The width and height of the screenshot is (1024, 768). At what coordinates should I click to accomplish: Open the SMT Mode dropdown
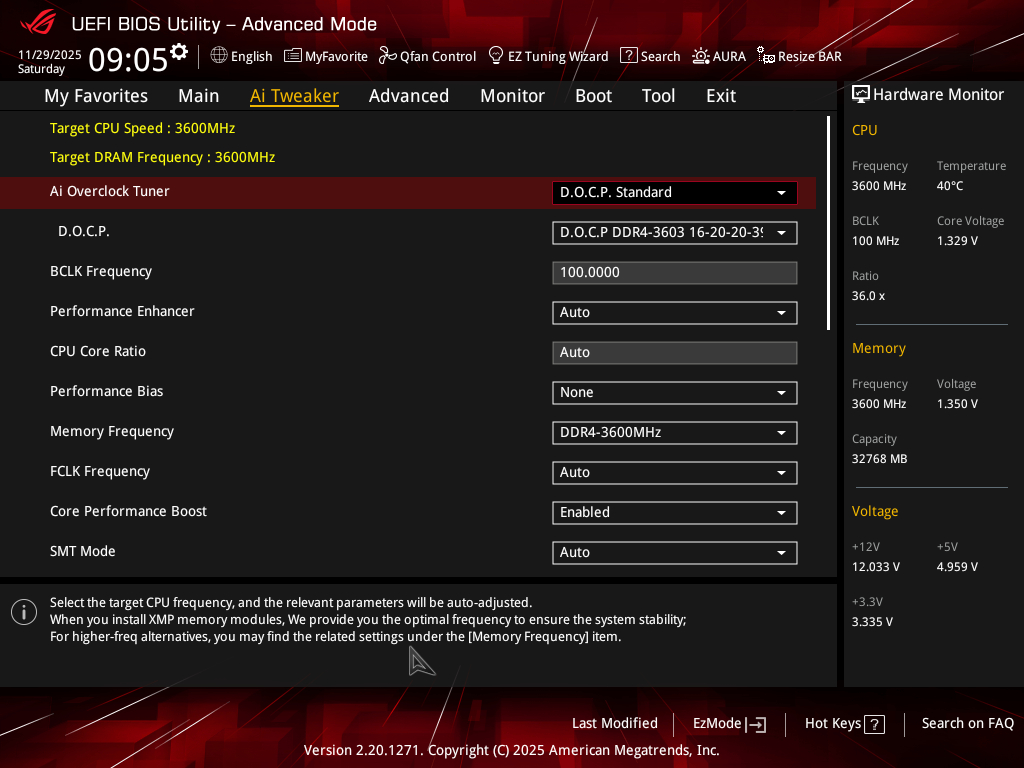(x=674, y=552)
